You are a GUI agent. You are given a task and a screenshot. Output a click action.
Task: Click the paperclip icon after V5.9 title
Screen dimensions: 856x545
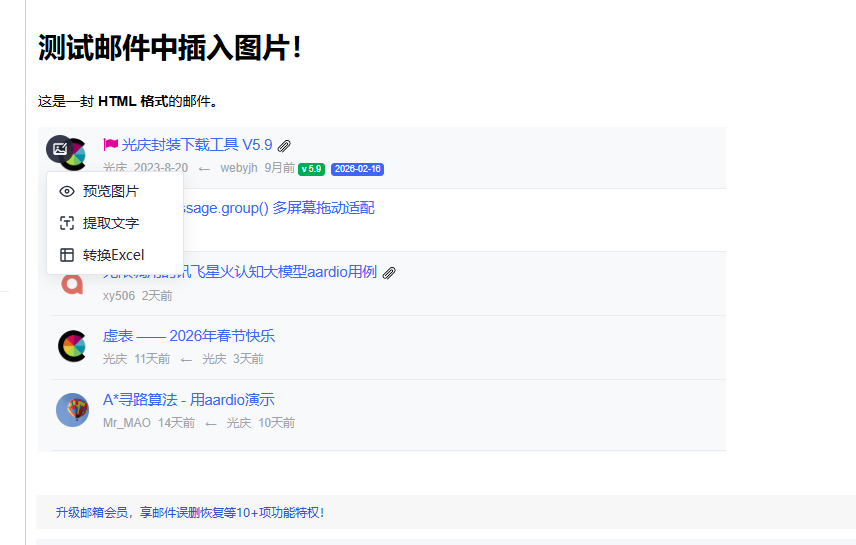[x=284, y=146]
